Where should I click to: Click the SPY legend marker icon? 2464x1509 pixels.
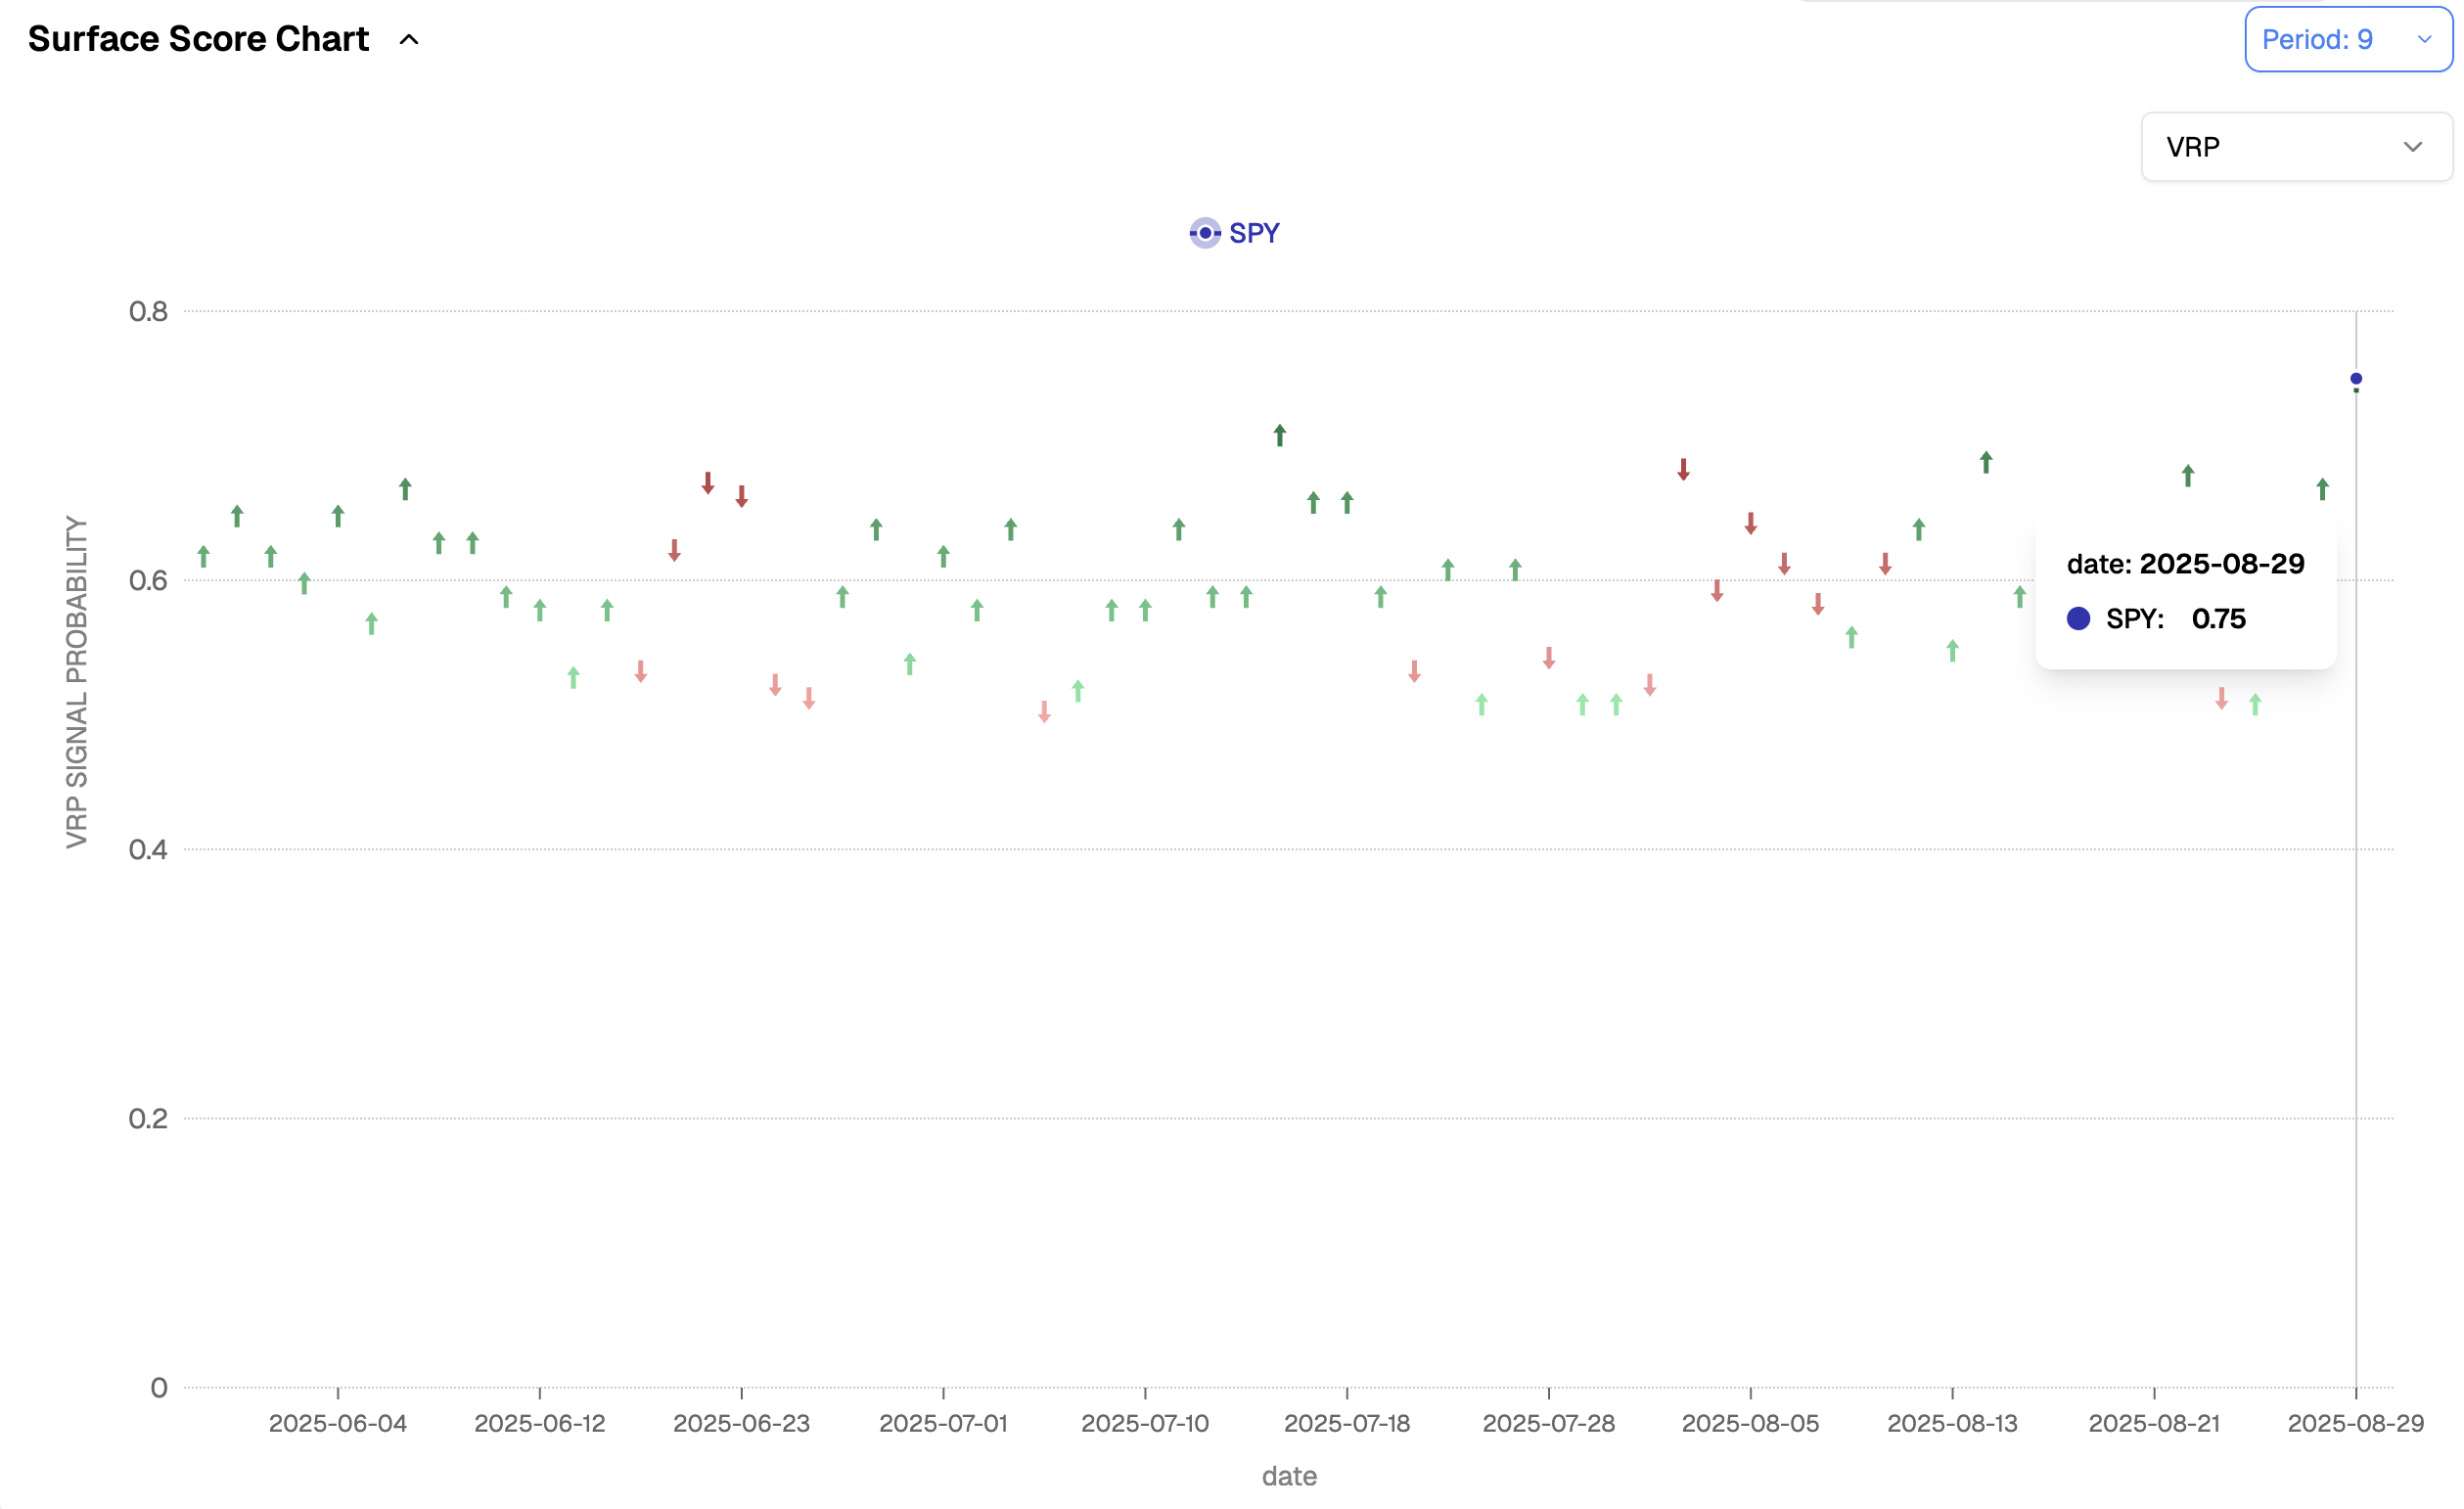click(x=1205, y=233)
